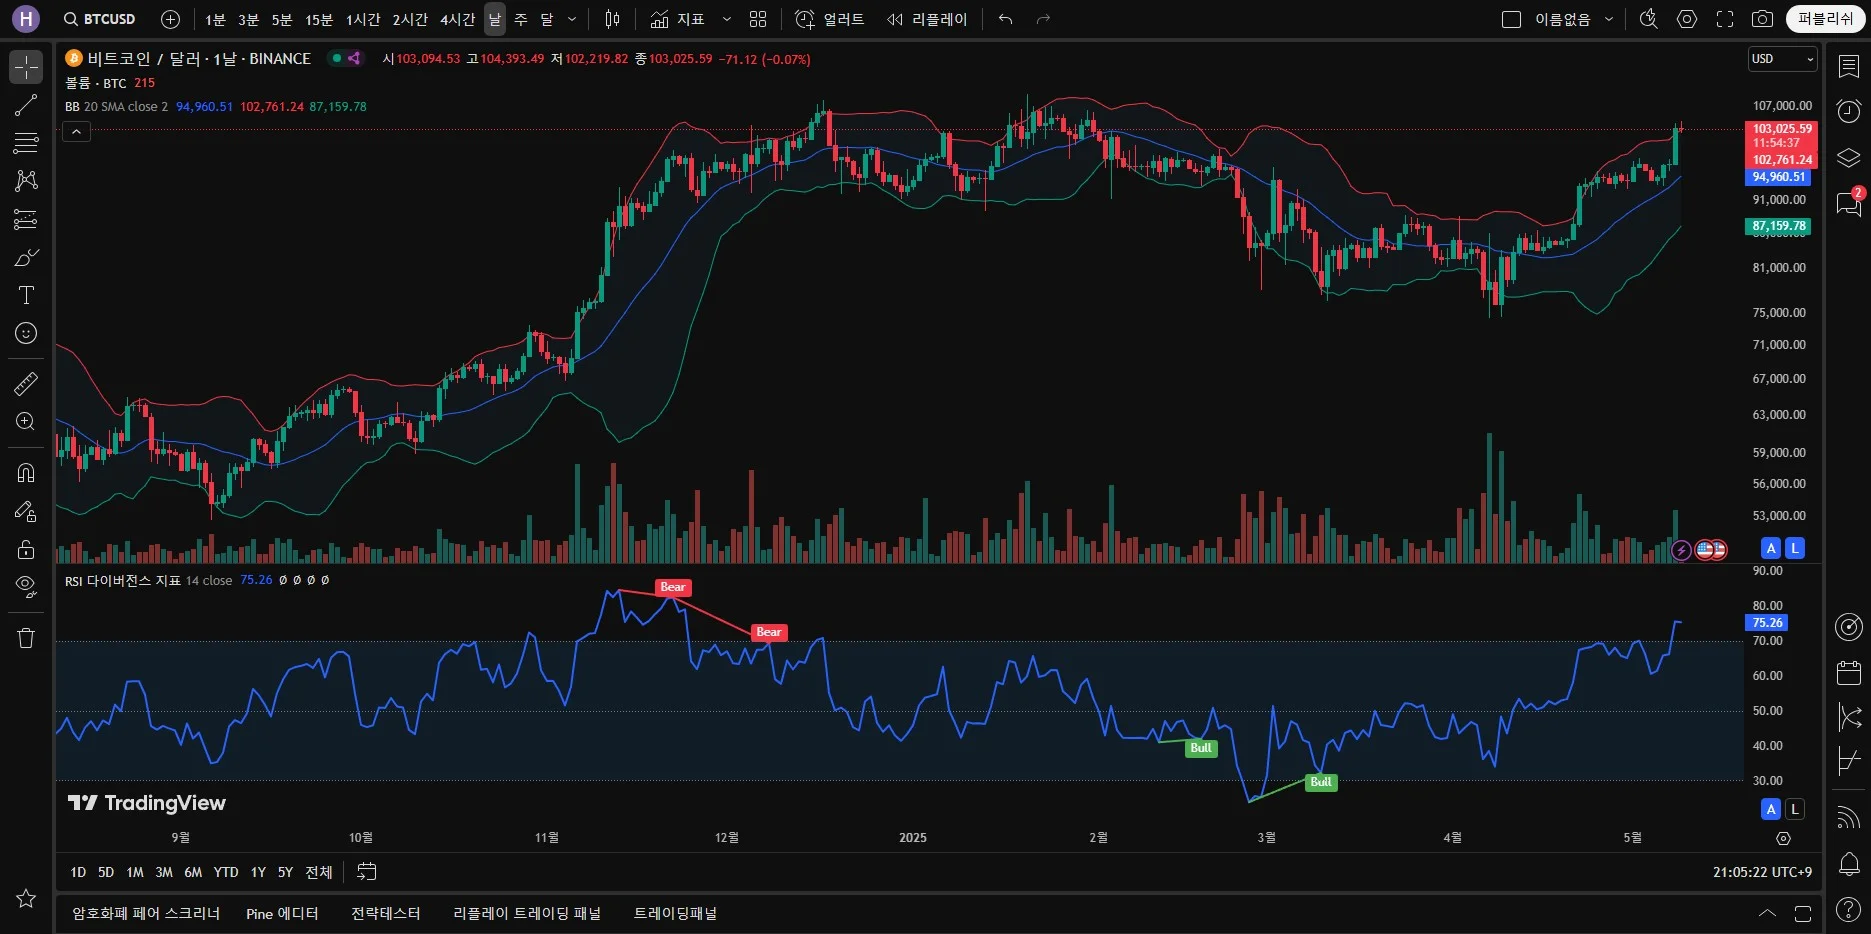Open the Pine 에디터 tab
Viewport: 1871px width, 934px height.
tap(282, 913)
